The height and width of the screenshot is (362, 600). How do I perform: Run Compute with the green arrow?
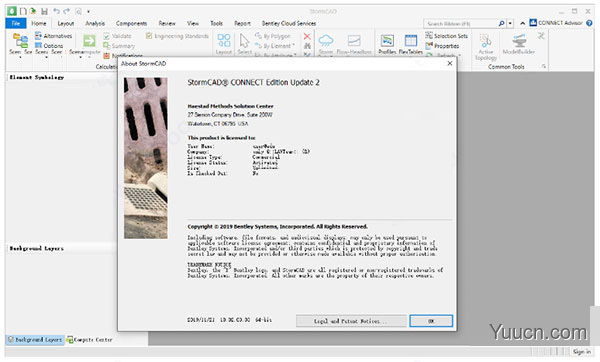pyautogui.click(x=89, y=41)
